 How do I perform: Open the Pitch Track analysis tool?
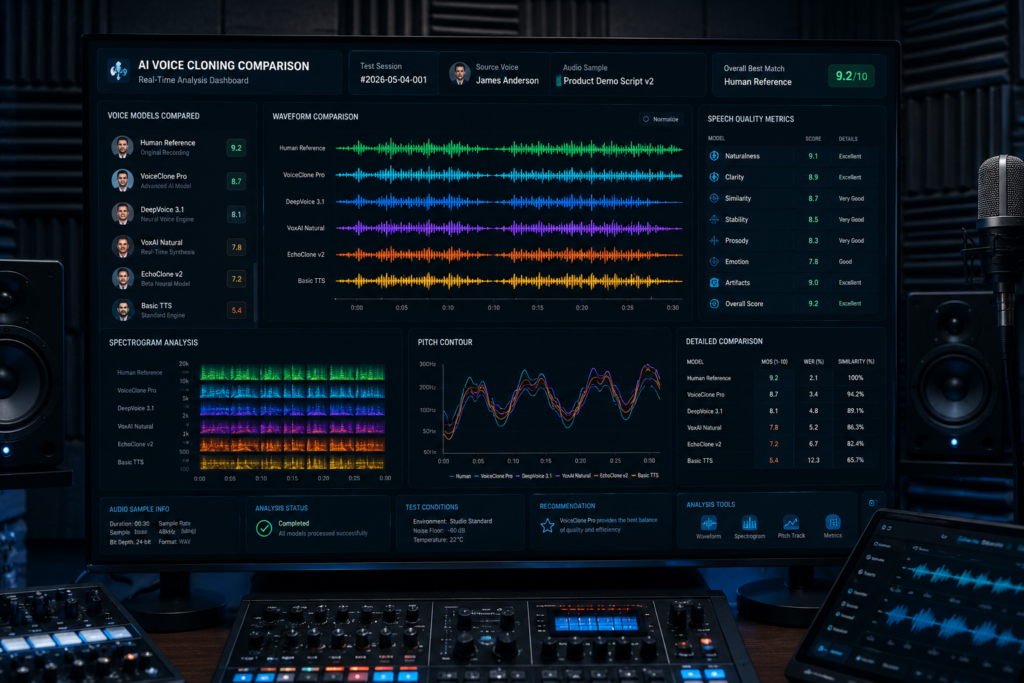pyautogui.click(x=791, y=527)
